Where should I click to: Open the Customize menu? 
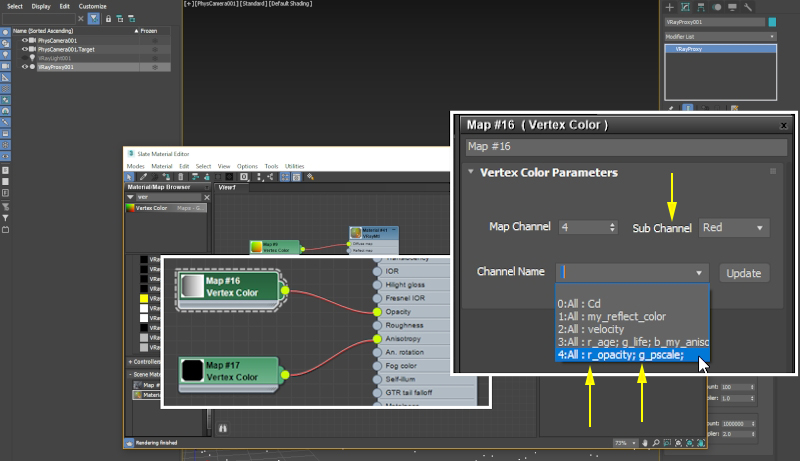point(92,6)
